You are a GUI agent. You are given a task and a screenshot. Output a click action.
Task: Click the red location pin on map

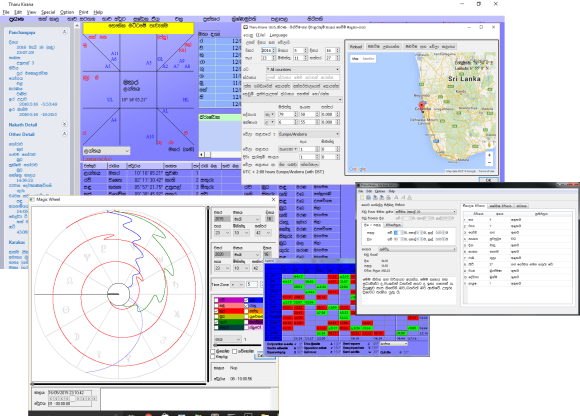click(422, 106)
